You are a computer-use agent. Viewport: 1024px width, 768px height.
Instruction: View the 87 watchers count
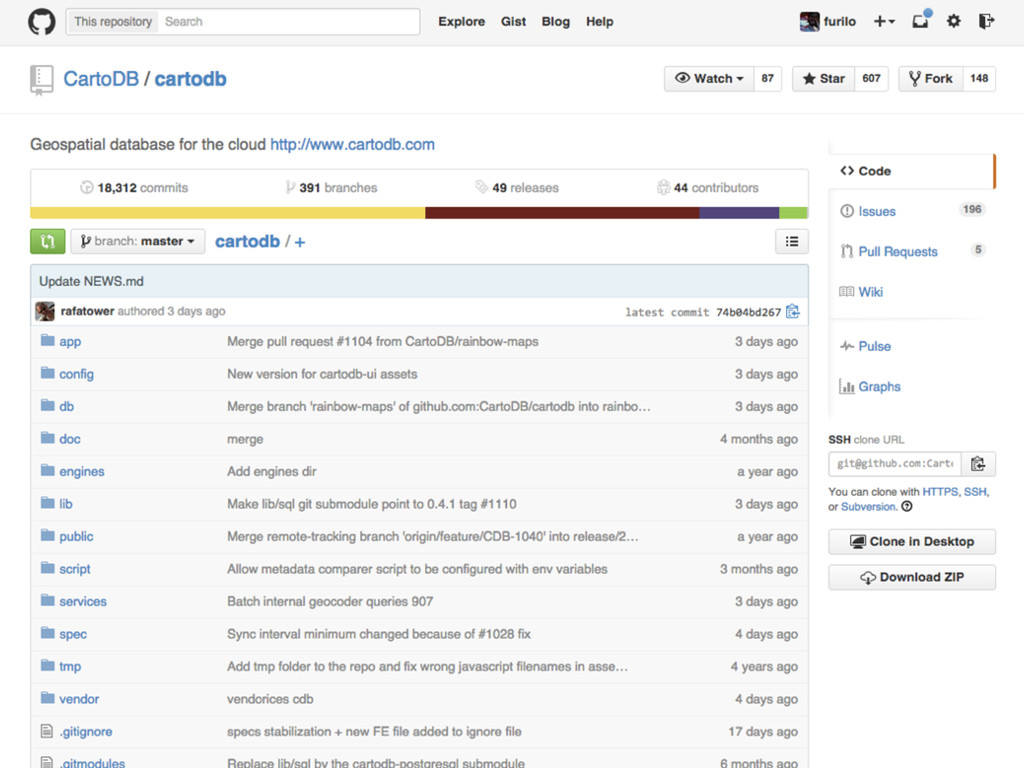coord(767,78)
